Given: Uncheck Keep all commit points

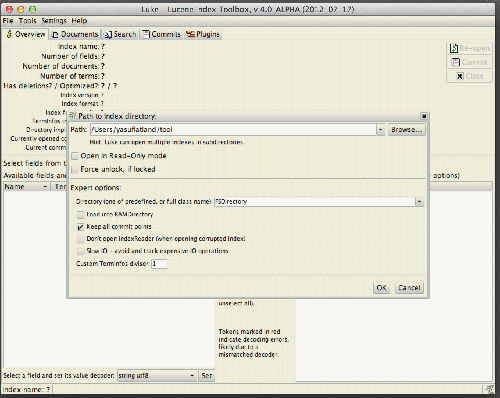Looking at the screenshot, I should [x=80, y=227].
